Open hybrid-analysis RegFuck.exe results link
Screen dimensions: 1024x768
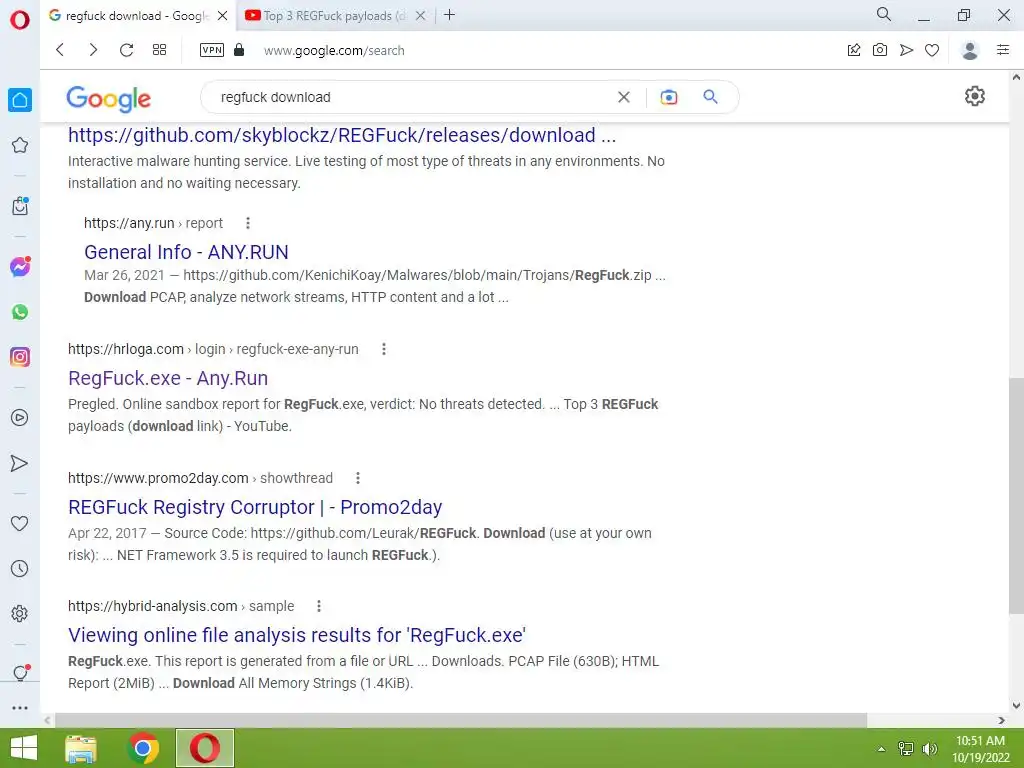tap(297, 635)
